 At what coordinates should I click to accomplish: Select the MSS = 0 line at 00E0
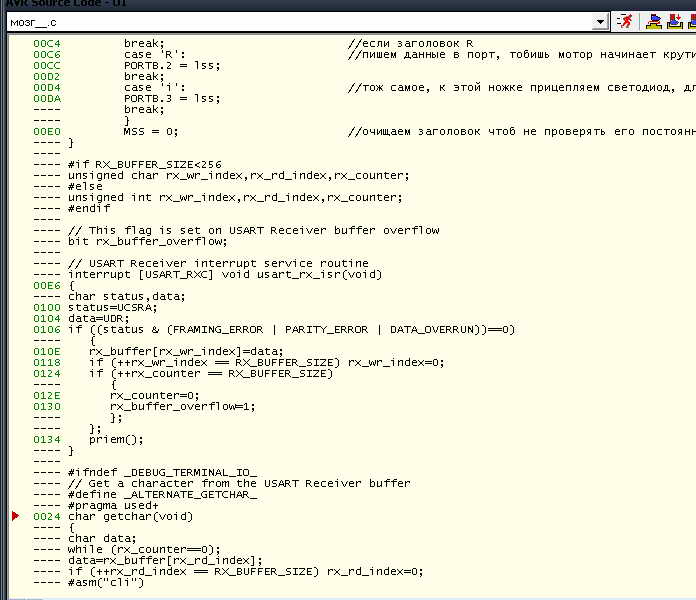[150, 131]
